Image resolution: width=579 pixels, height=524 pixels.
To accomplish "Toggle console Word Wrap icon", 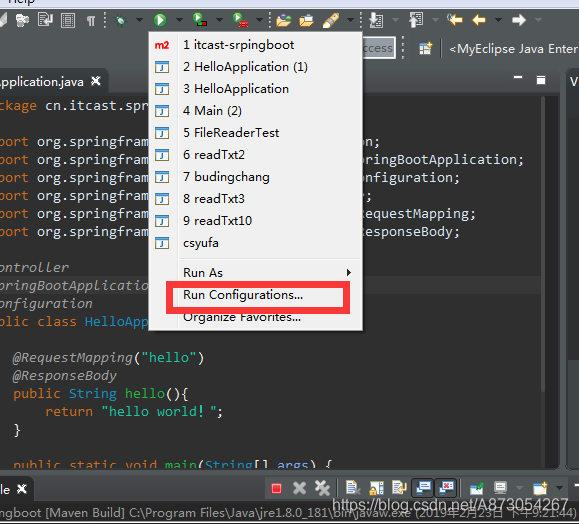I will [399, 488].
